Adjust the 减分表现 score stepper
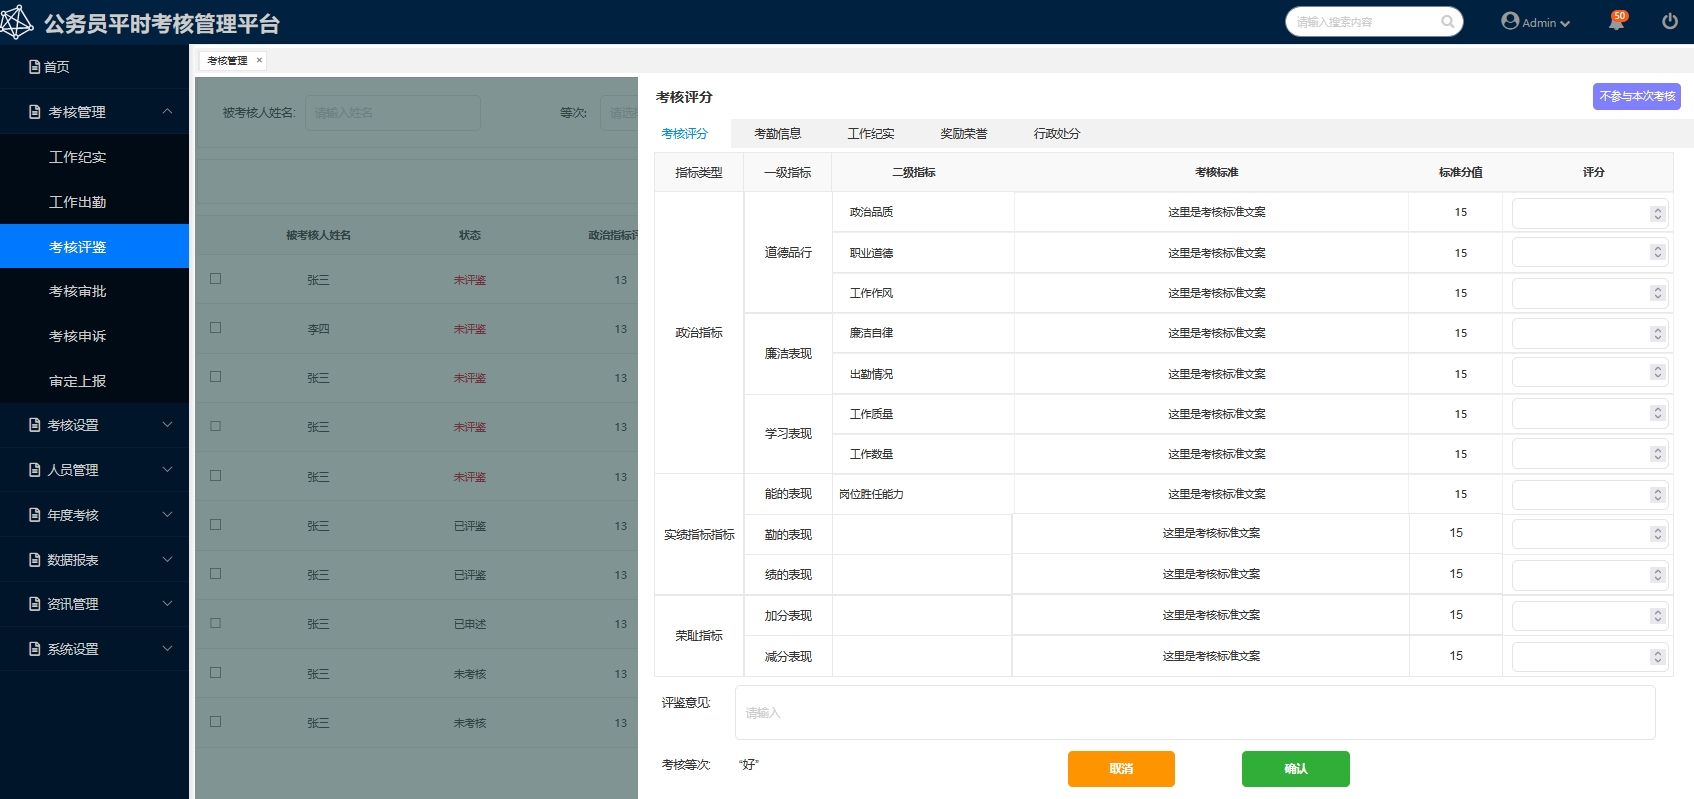The height and width of the screenshot is (799, 1694). [x=1657, y=657]
